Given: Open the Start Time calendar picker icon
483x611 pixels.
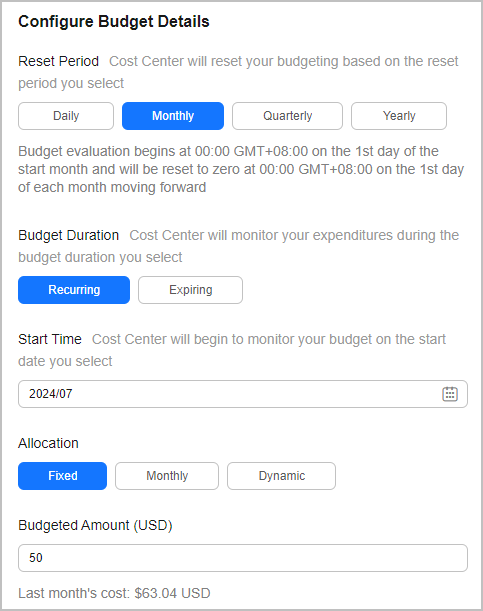Looking at the screenshot, I should 450,394.
